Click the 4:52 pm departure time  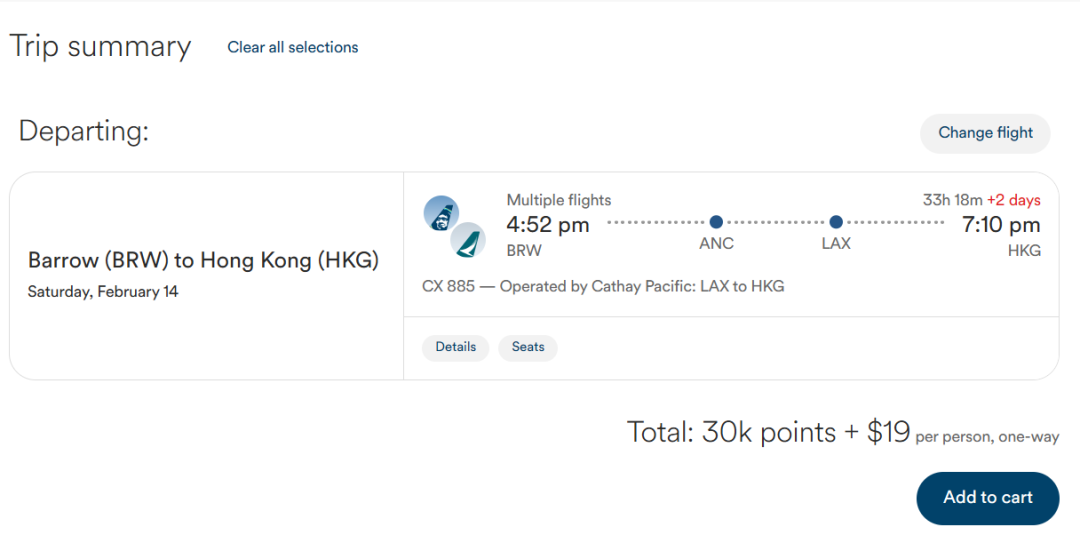[548, 225]
